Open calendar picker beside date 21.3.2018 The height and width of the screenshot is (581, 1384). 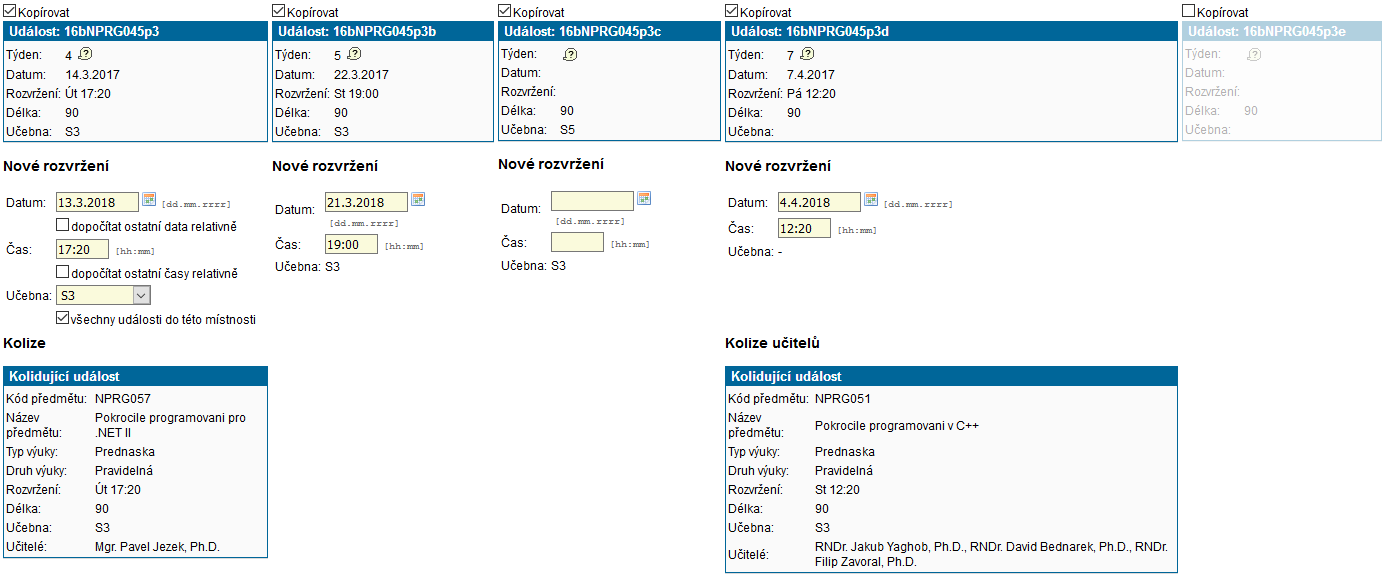tap(418, 200)
